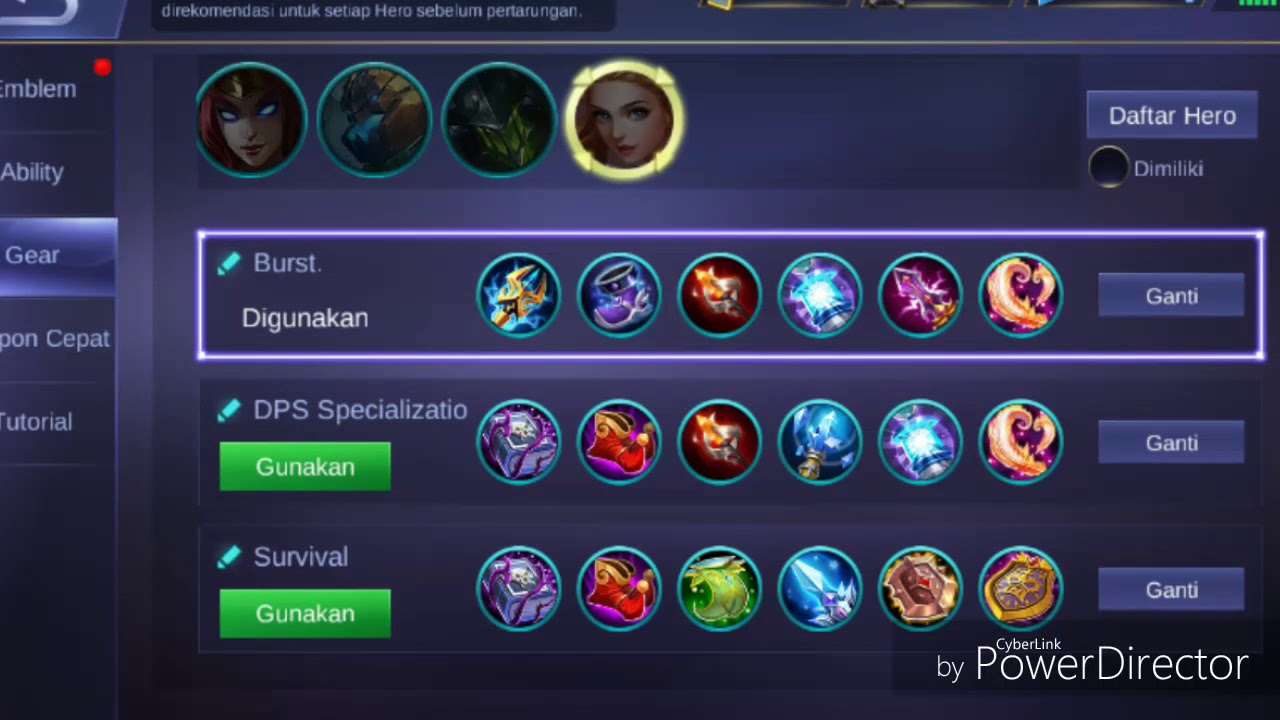The width and height of the screenshot is (1280, 720).
Task: Tap the blue wand item in DPS Specialization
Action: coord(820,442)
